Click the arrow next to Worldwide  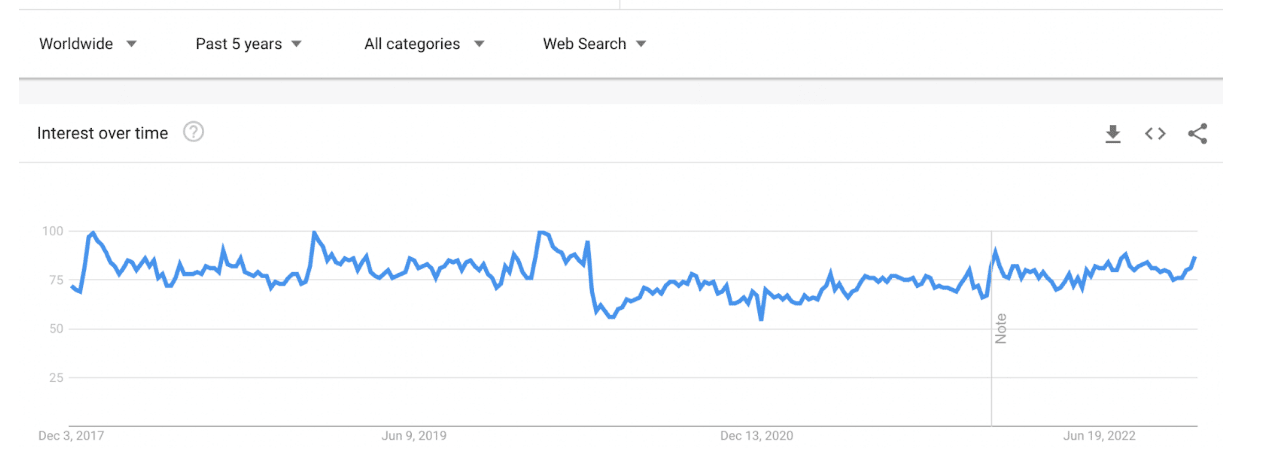(132, 44)
